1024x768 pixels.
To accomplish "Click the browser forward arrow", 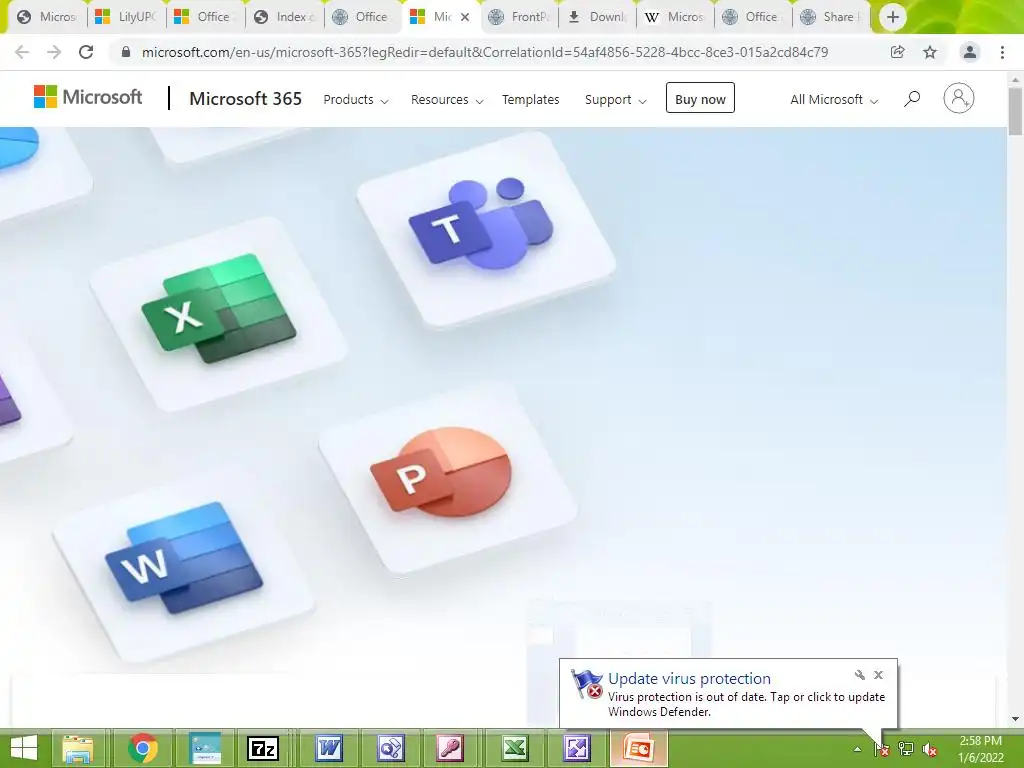I will pyautogui.click(x=54, y=52).
